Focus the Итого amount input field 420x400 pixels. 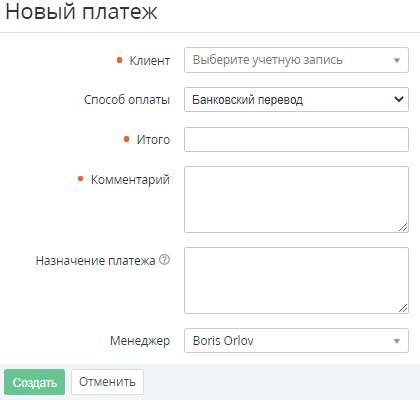point(296,139)
